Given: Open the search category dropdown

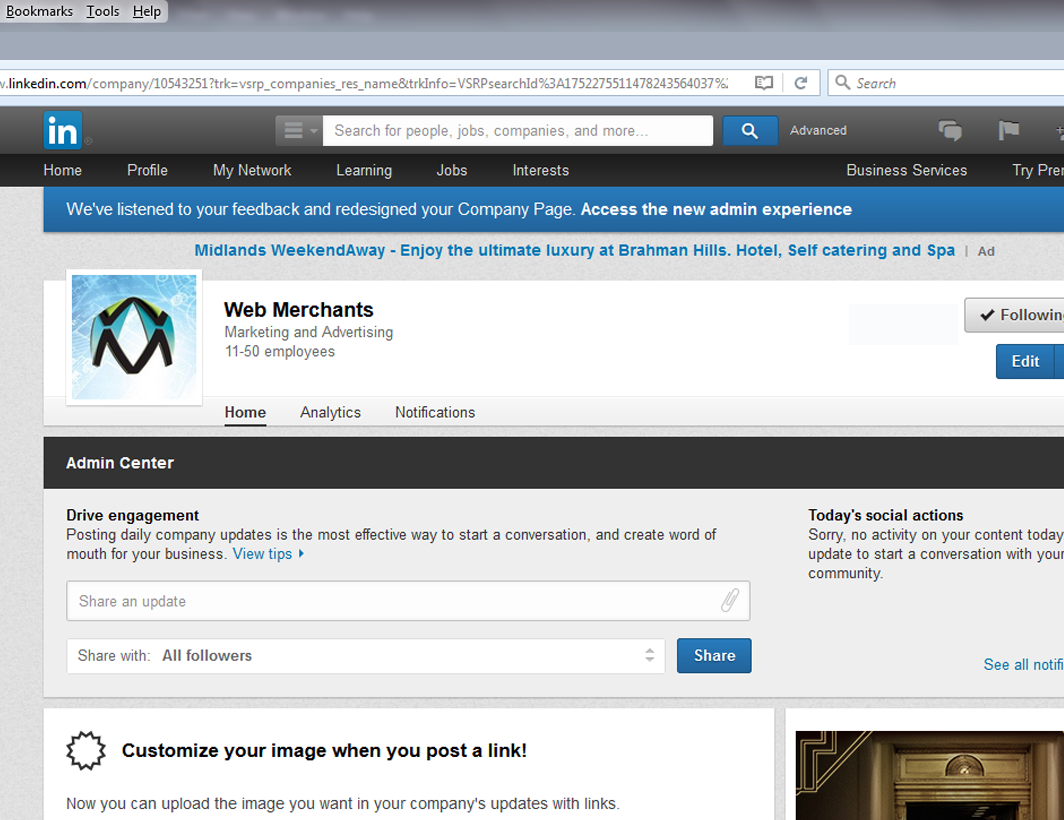Looking at the screenshot, I should tap(298, 131).
